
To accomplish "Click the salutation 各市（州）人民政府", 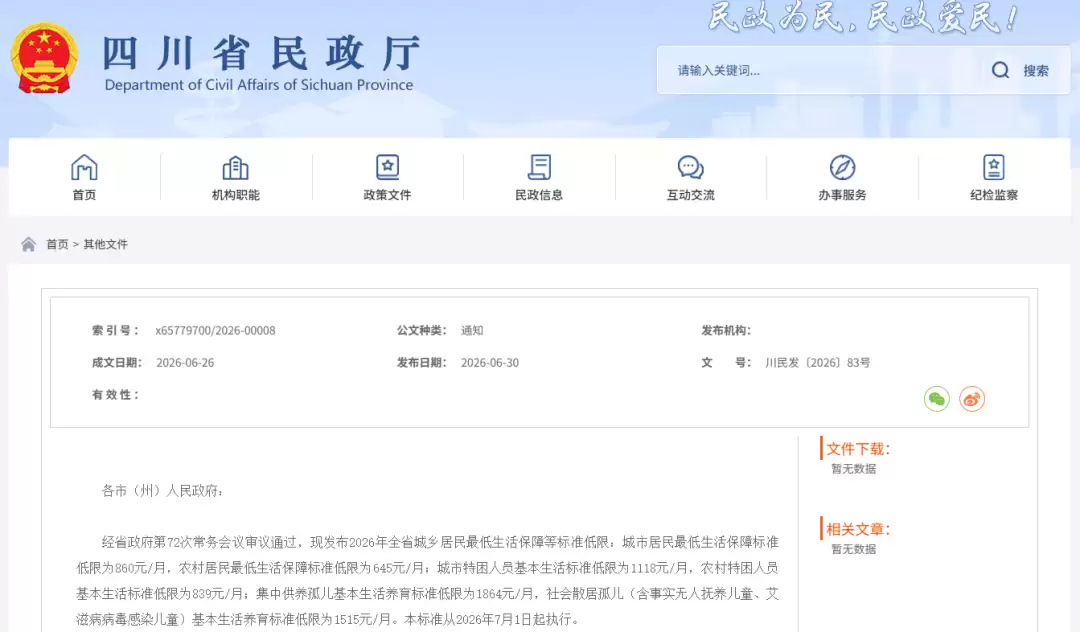I will point(163,491).
